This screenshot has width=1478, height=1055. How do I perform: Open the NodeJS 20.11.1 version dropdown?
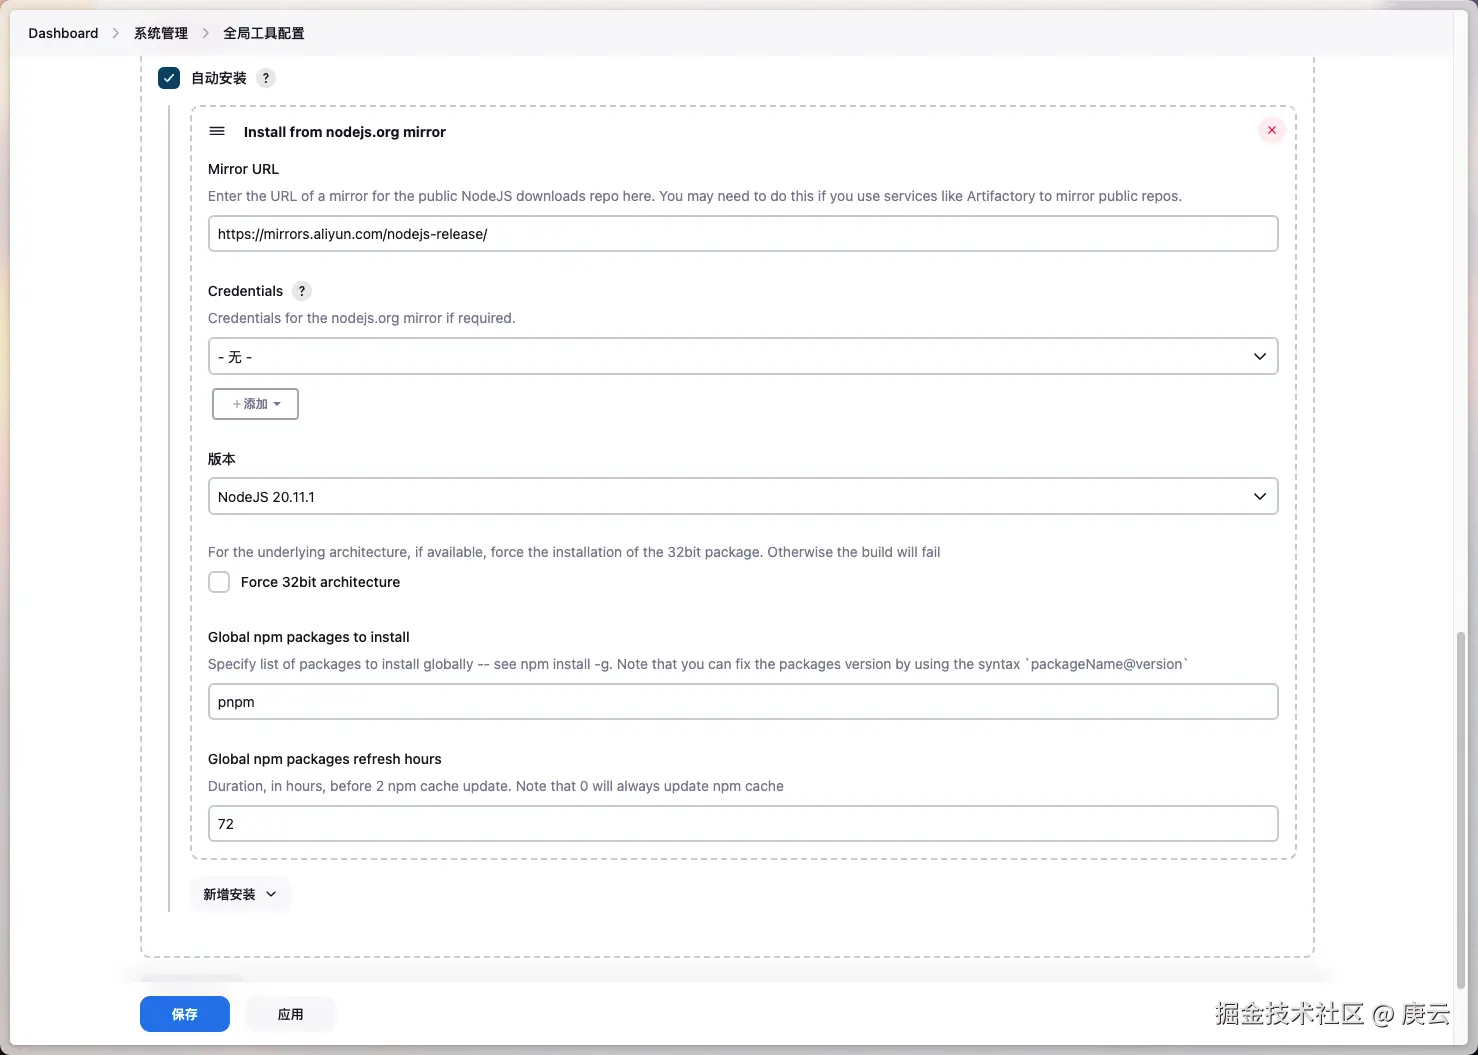[x=743, y=496]
